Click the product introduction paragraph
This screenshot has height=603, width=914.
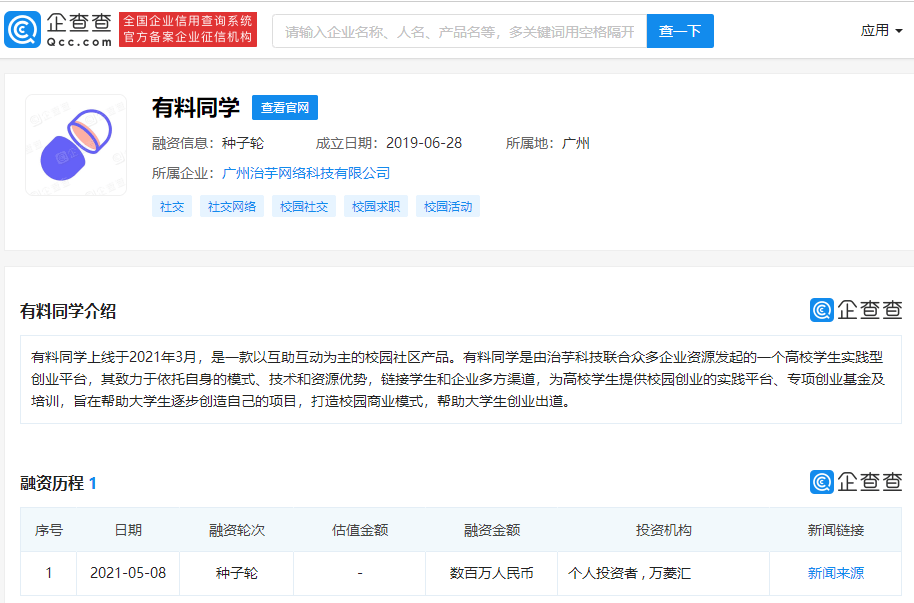click(x=460, y=379)
